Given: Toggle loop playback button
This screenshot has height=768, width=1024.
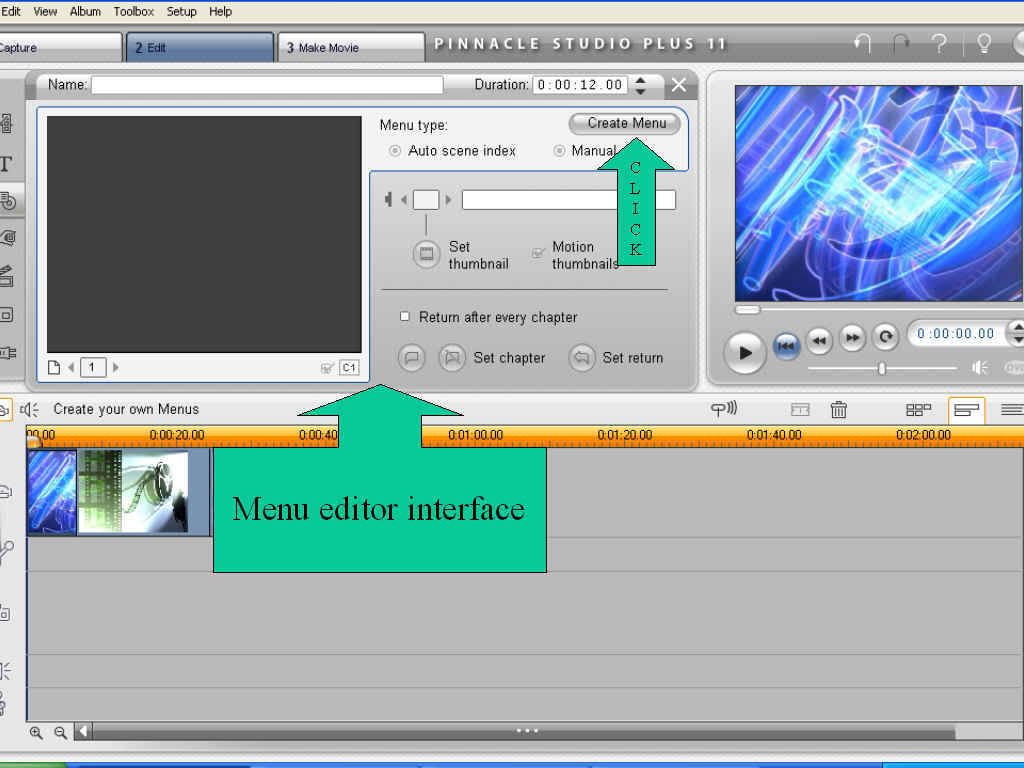Looking at the screenshot, I should pyautogui.click(x=886, y=337).
